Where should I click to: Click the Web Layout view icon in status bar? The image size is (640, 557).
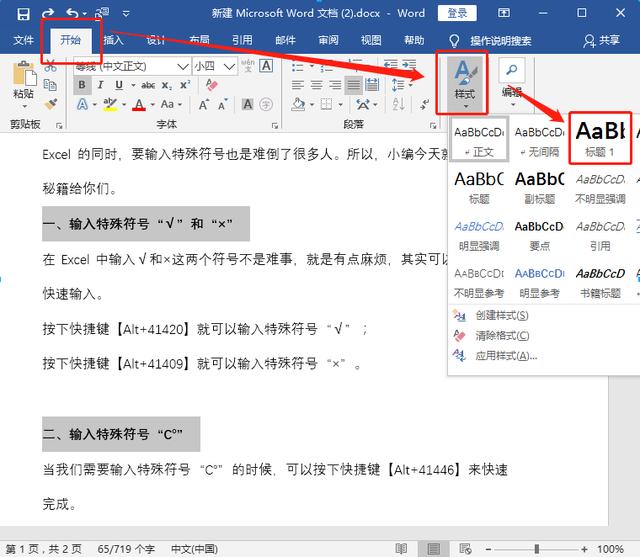(465, 549)
